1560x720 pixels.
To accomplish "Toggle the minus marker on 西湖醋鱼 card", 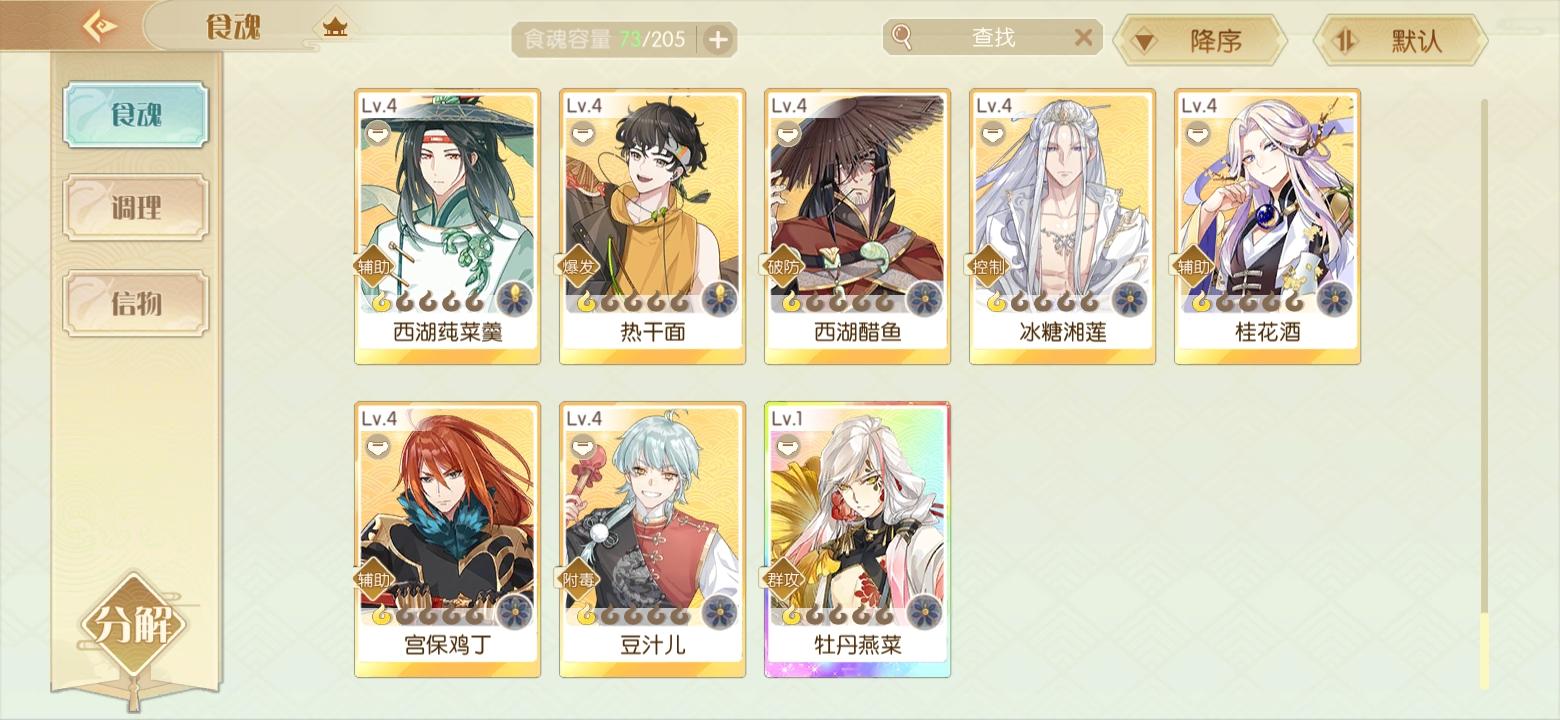I will tap(787, 132).
